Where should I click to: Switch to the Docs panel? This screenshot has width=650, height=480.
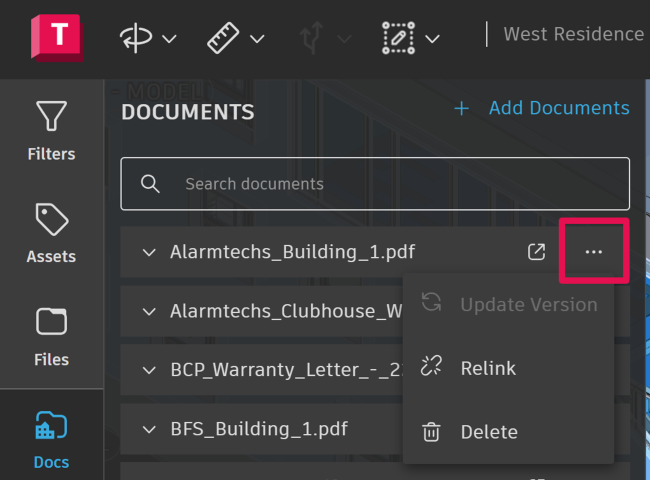51,438
